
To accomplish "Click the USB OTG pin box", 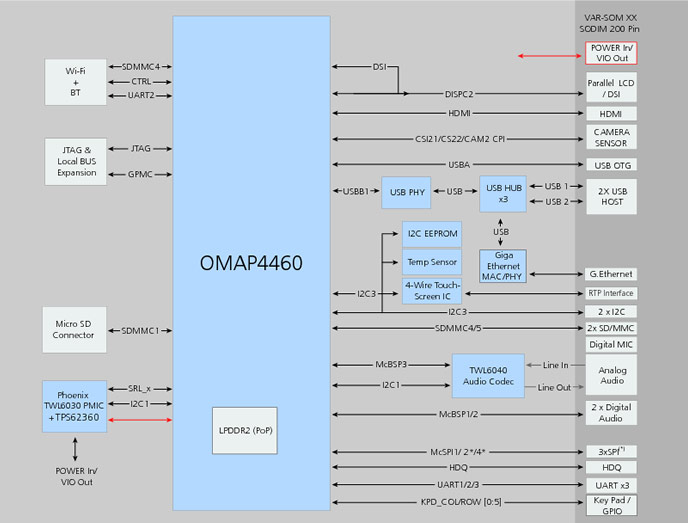I will [x=611, y=165].
